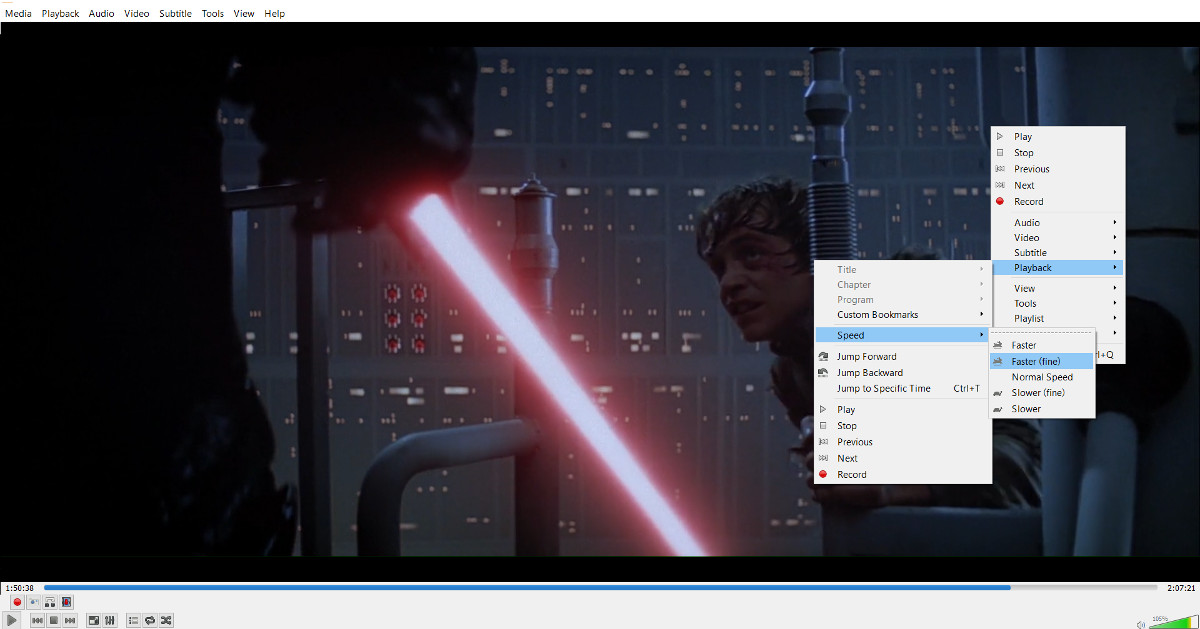Select Next in the main context menu

tap(1058, 185)
